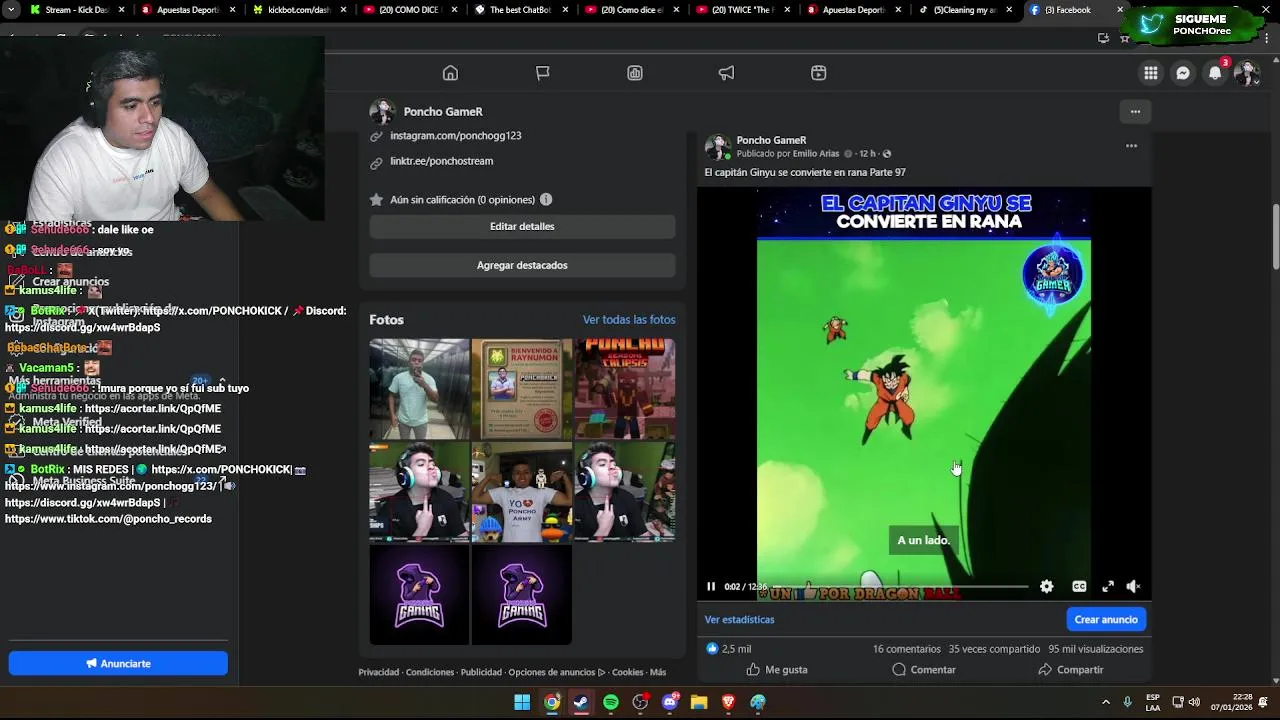1280x720 pixels.
Task: Unmute the video speaker icon
Action: (1133, 587)
